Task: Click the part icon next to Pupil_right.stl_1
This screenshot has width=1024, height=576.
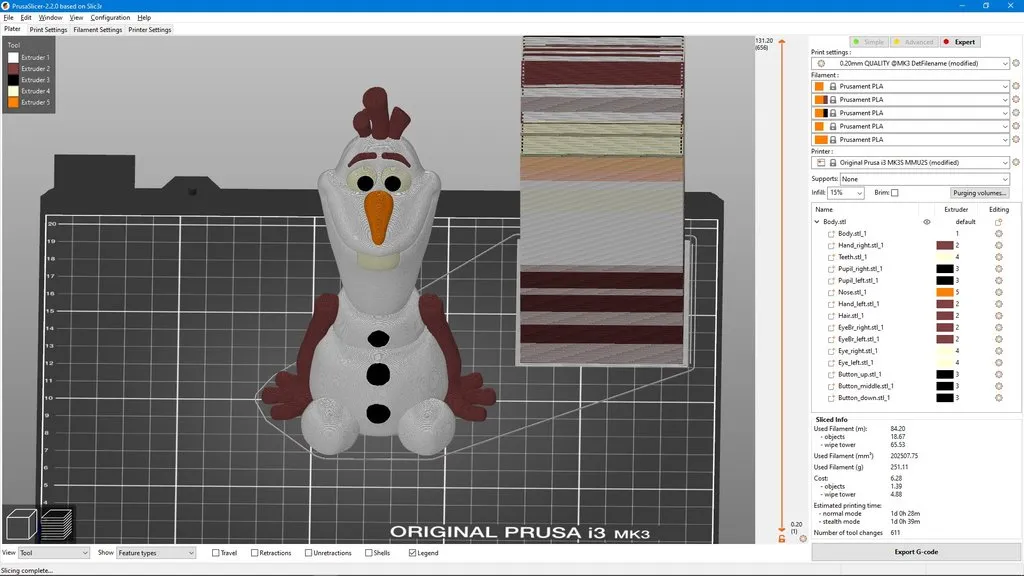Action: coord(831,269)
